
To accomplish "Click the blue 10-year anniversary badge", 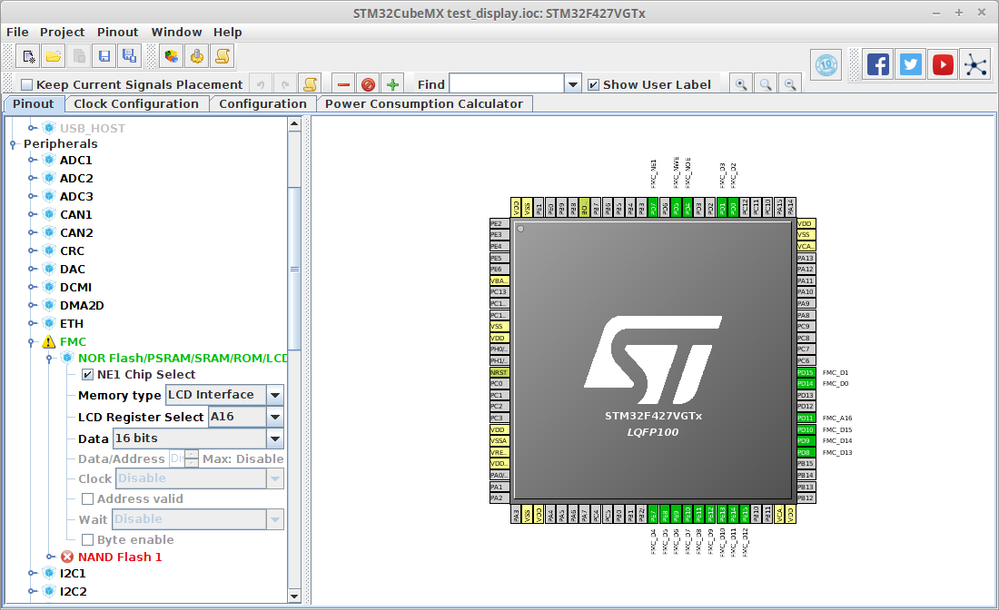I will click(x=826, y=65).
